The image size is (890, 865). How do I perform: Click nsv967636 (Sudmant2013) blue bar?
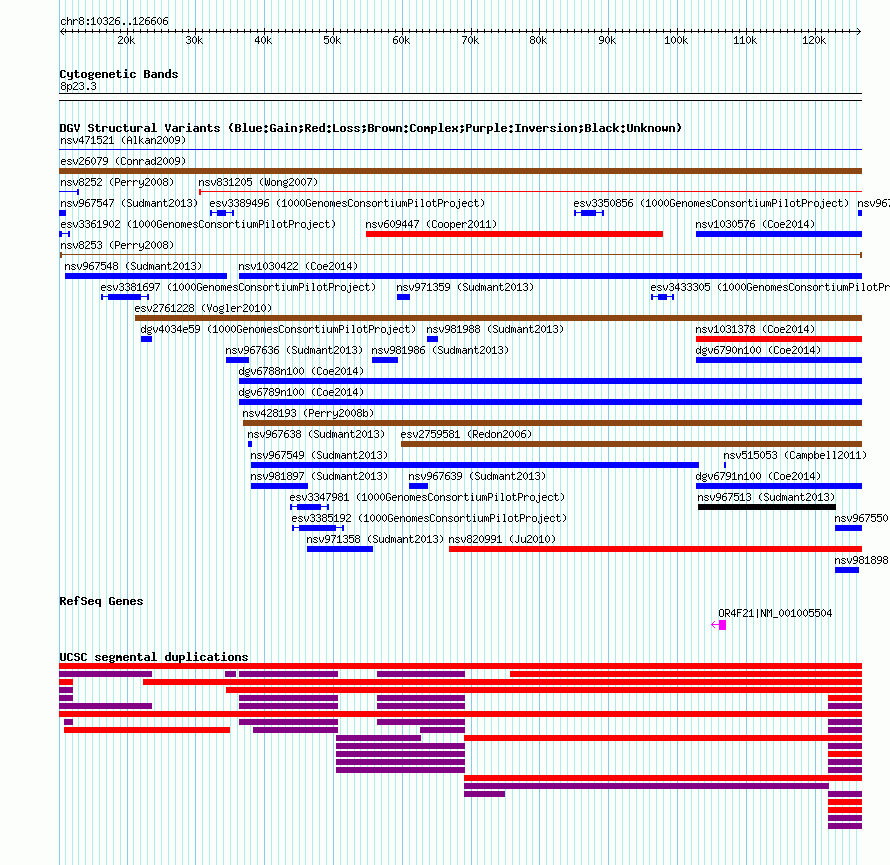click(237, 360)
